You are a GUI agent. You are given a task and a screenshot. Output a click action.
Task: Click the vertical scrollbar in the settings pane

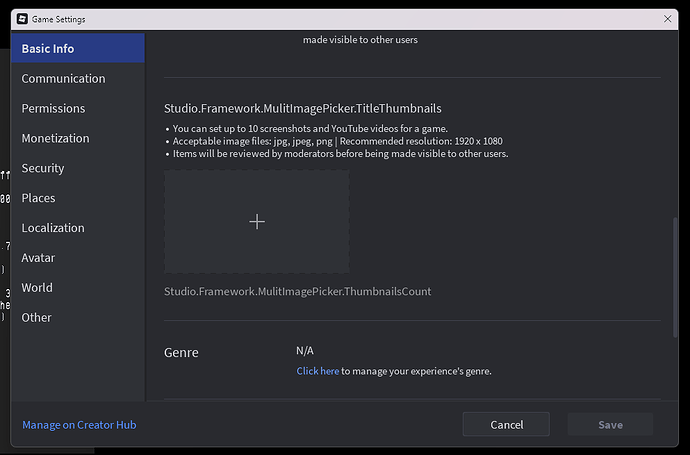675,277
